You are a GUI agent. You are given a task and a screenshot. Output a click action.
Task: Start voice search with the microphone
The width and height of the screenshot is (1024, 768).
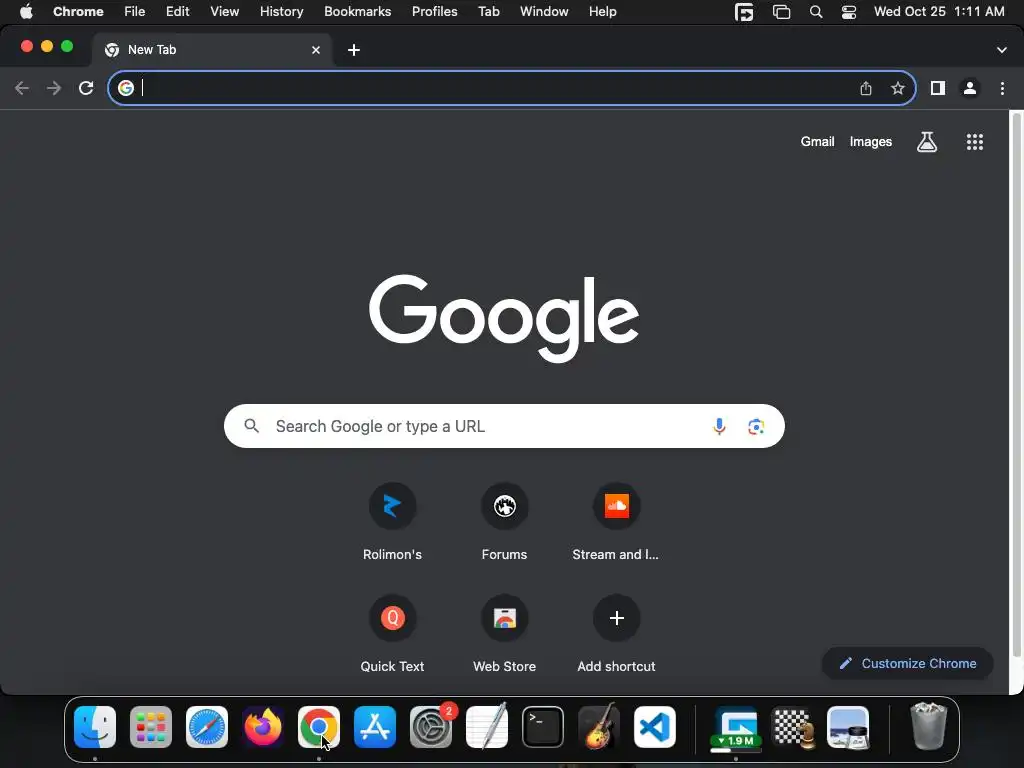(719, 426)
